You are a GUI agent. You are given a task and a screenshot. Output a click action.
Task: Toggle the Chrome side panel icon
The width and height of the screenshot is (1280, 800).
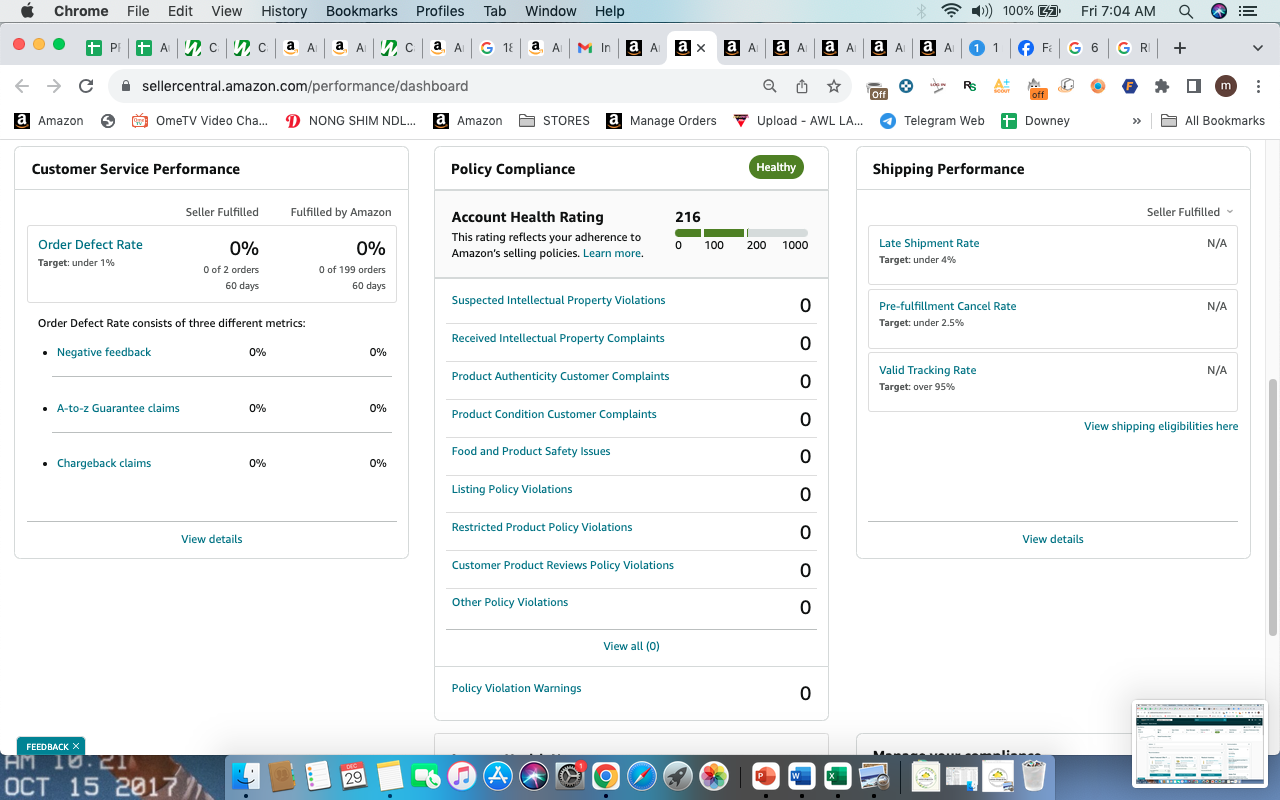pos(1193,86)
